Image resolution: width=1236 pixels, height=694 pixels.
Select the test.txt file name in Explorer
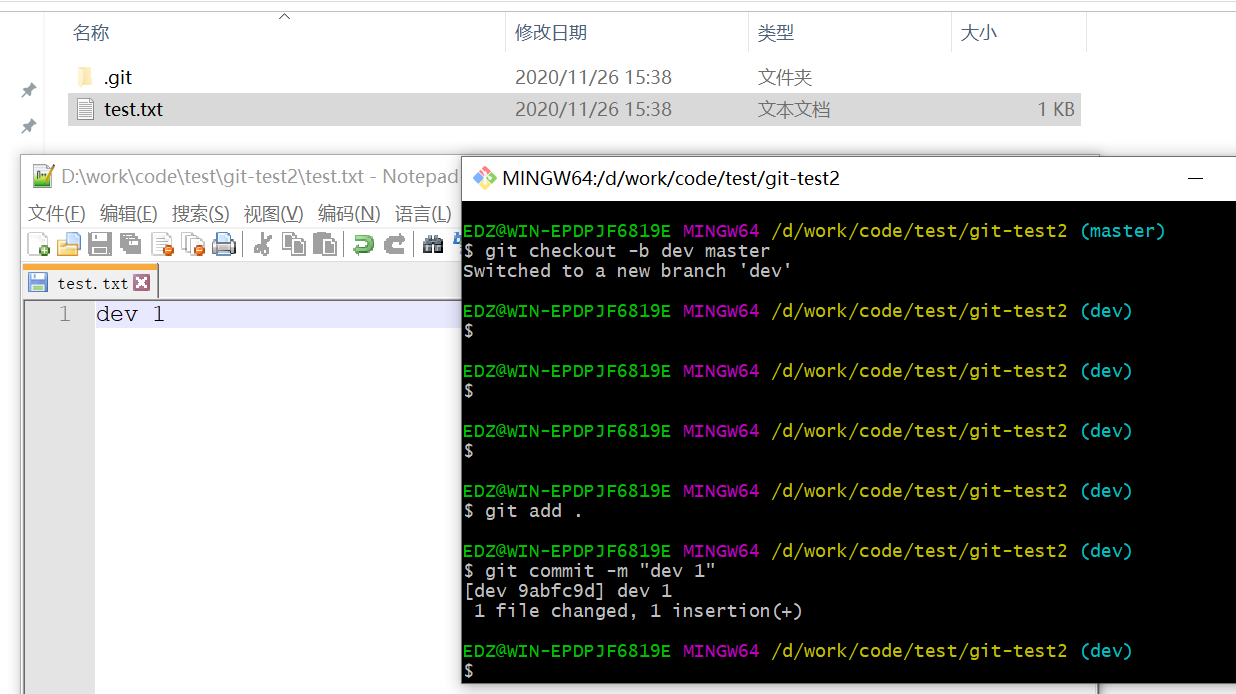click(133, 109)
